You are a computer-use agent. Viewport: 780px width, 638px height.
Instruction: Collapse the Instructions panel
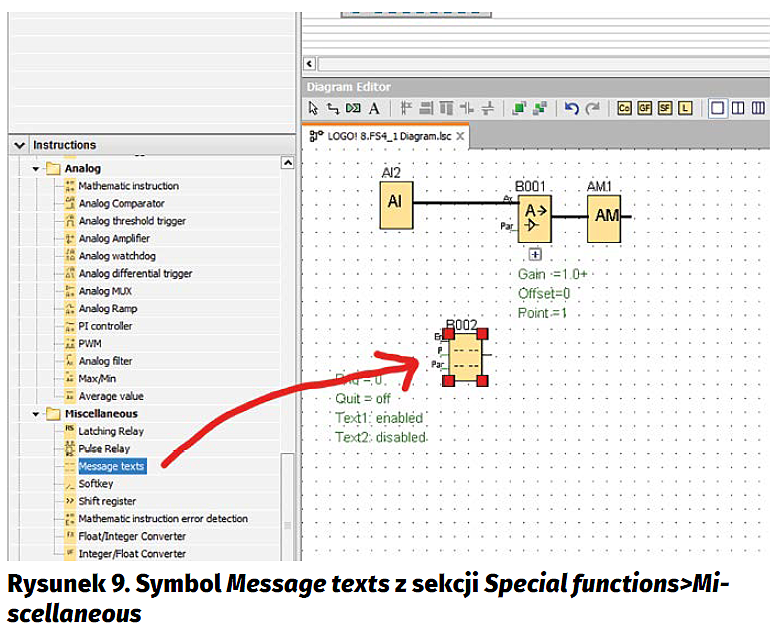point(19,145)
